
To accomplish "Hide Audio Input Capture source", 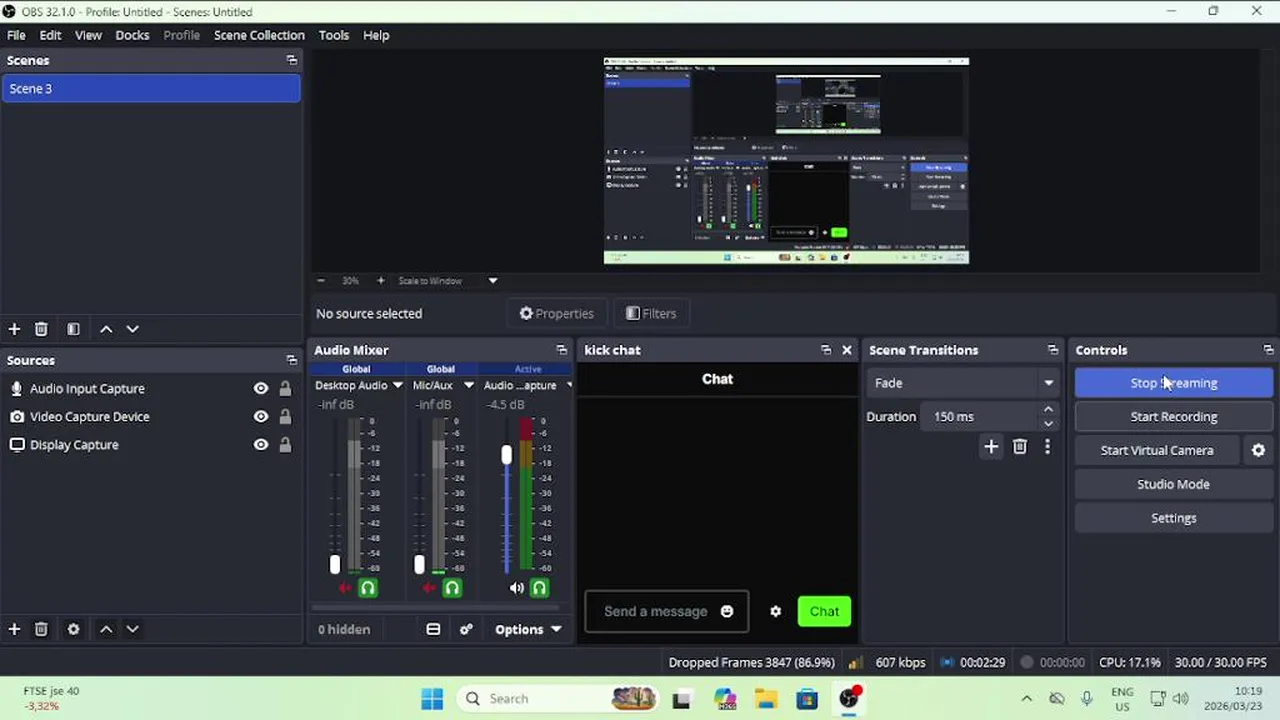I will [x=261, y=388].
